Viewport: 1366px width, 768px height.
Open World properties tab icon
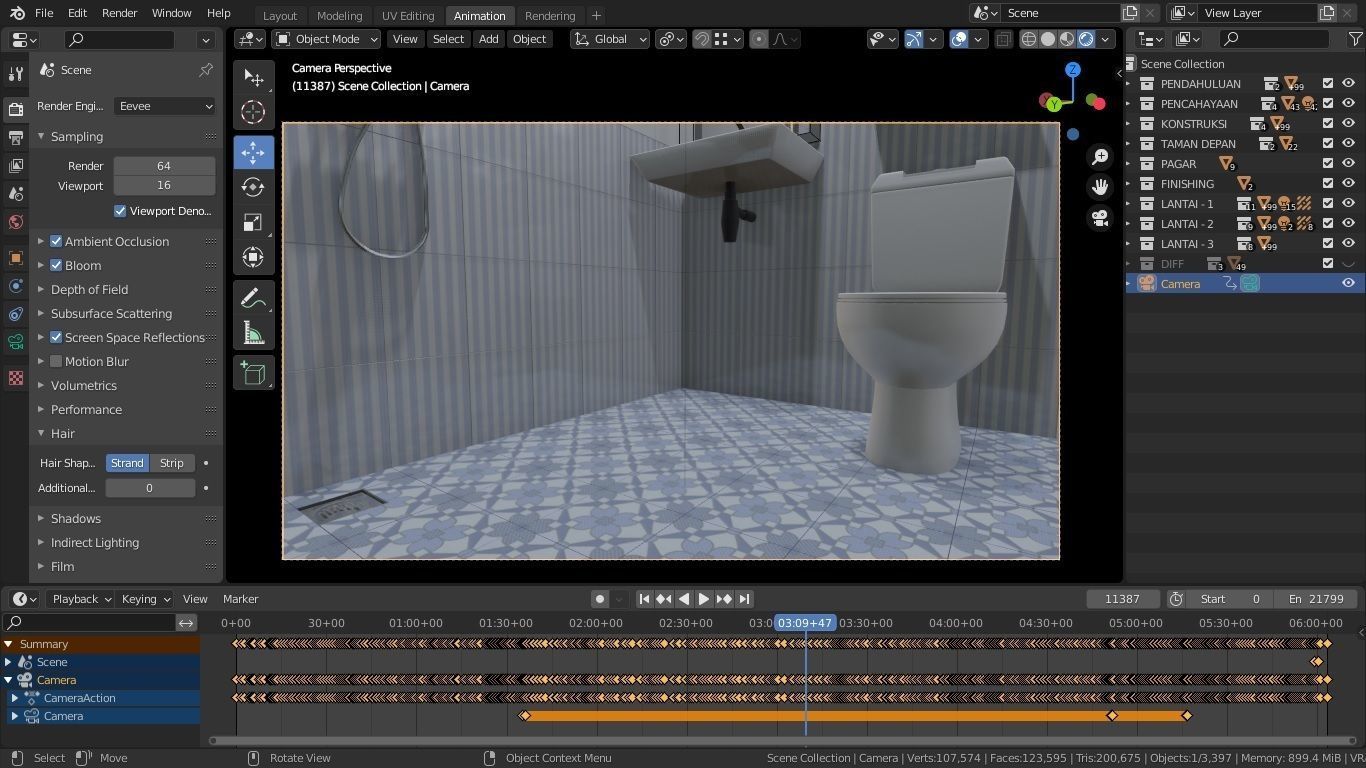[x=15, y=221]
